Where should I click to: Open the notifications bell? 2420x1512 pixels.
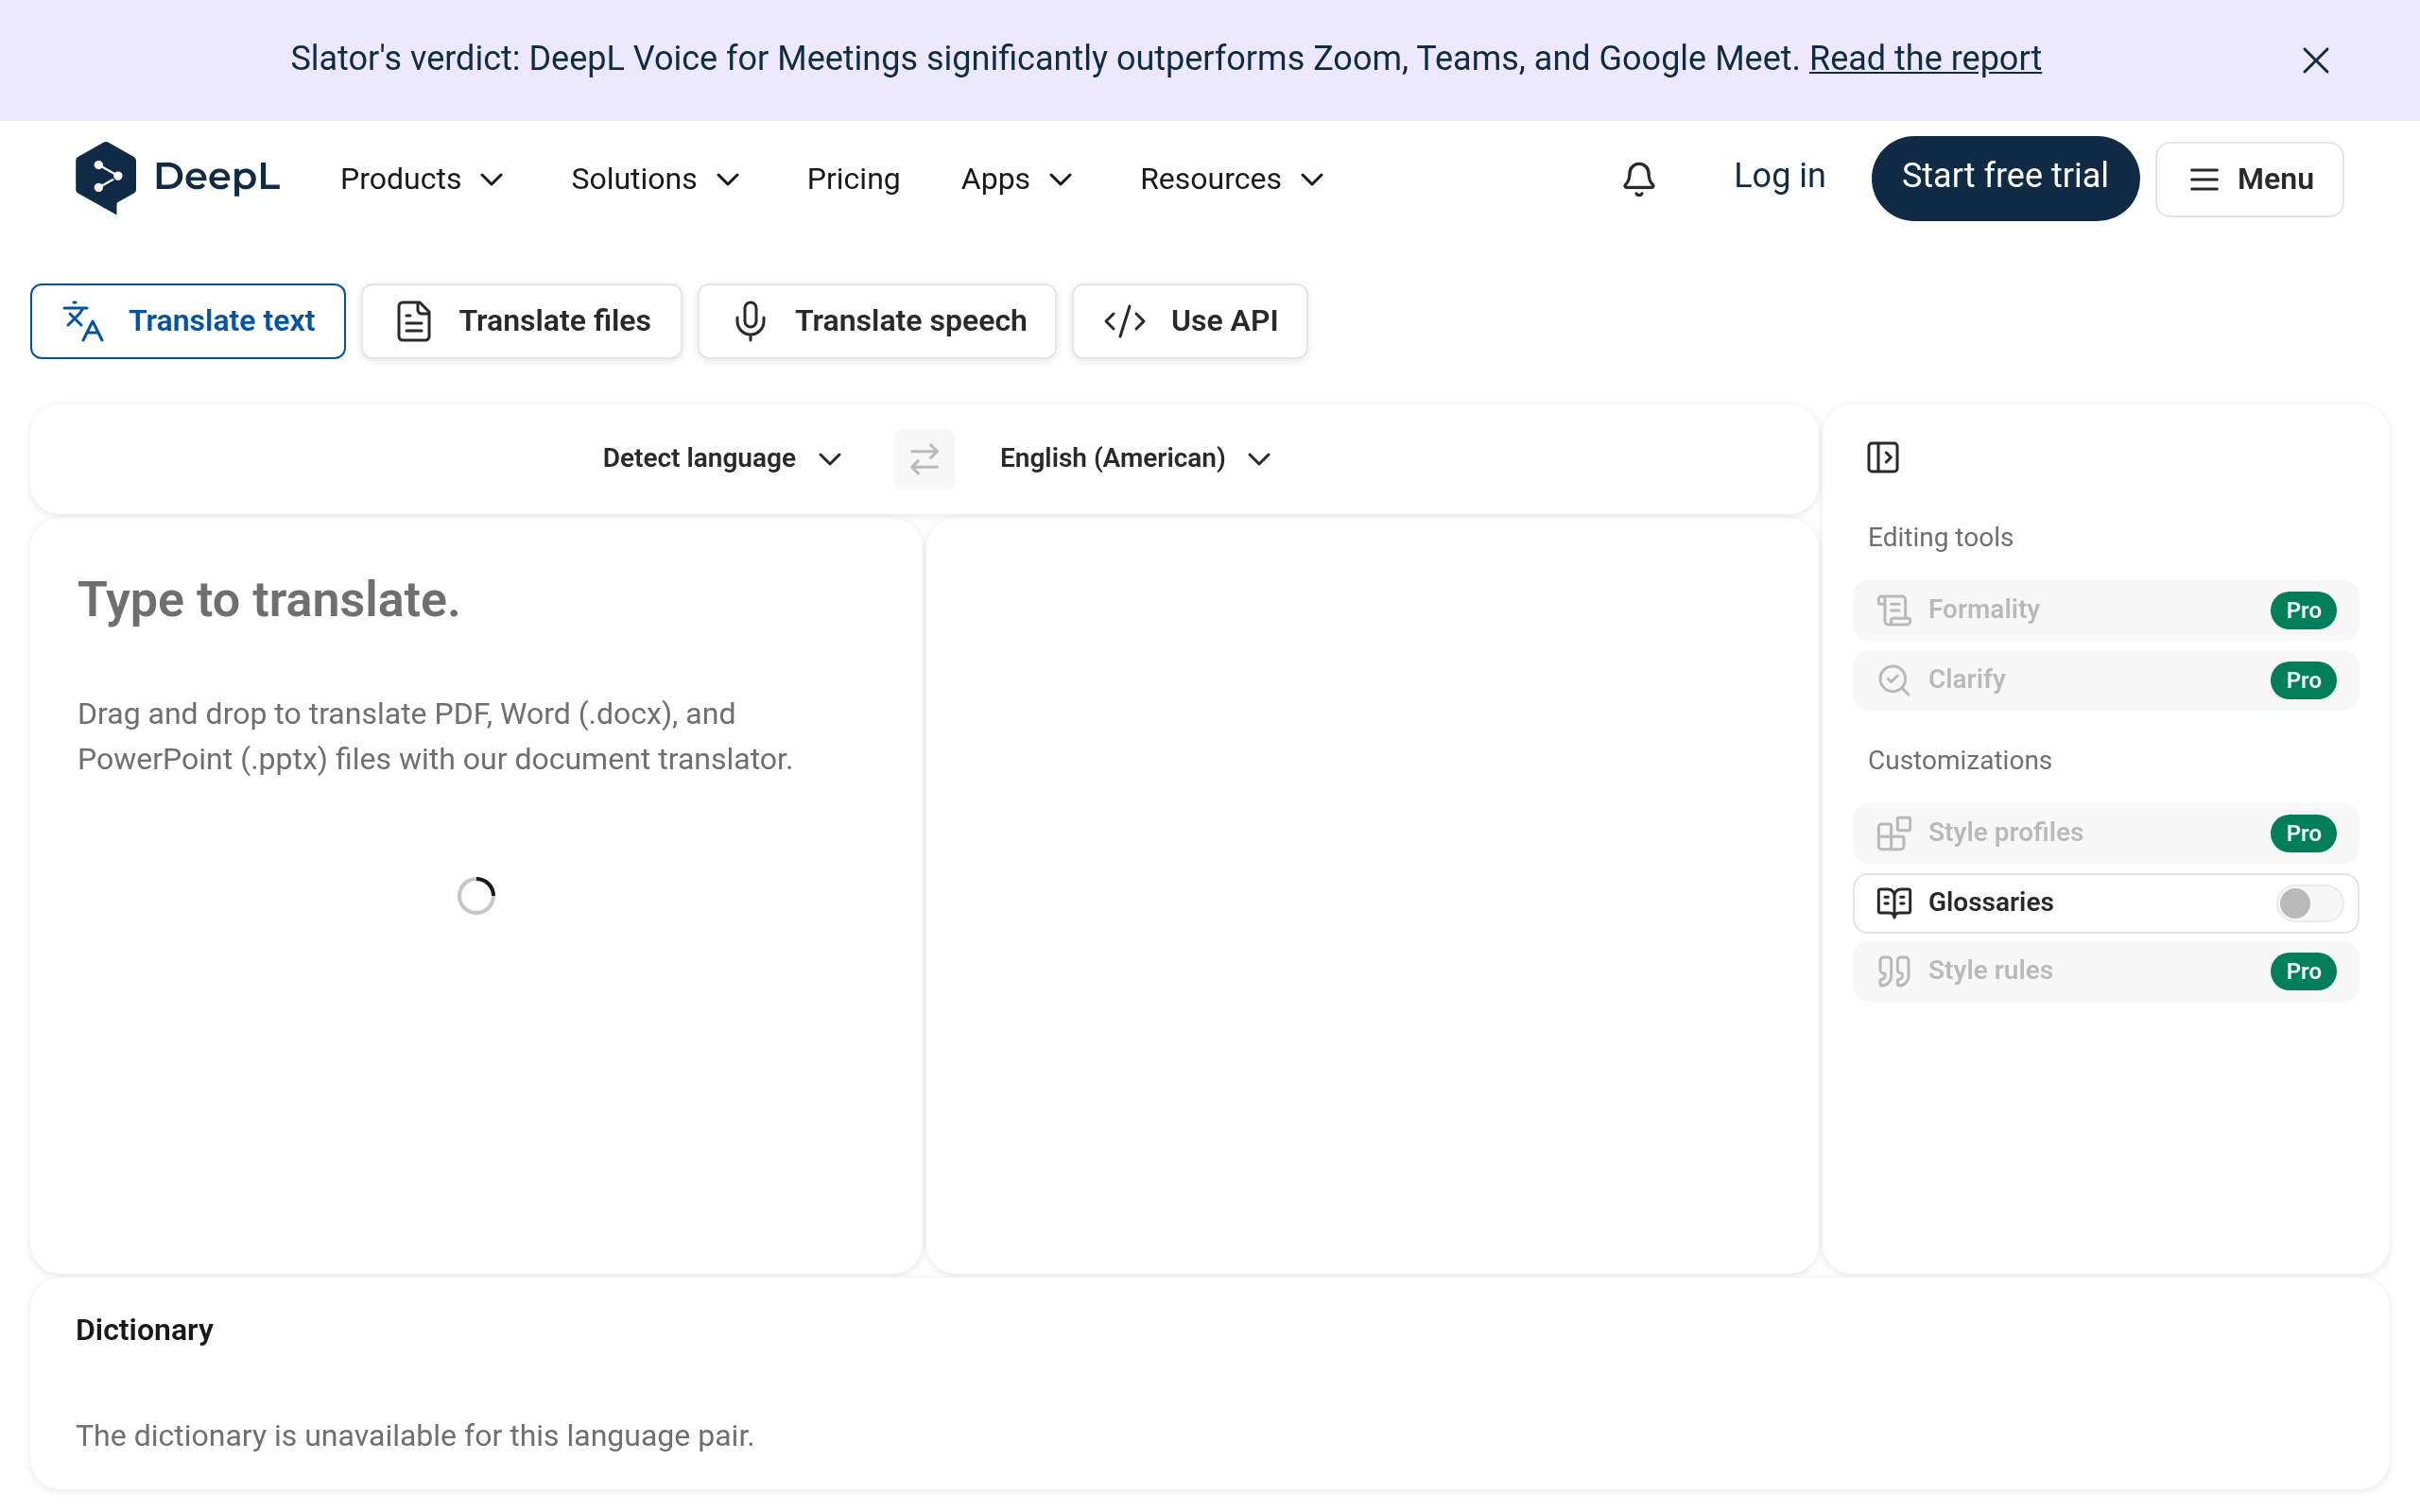(1638, 179)
